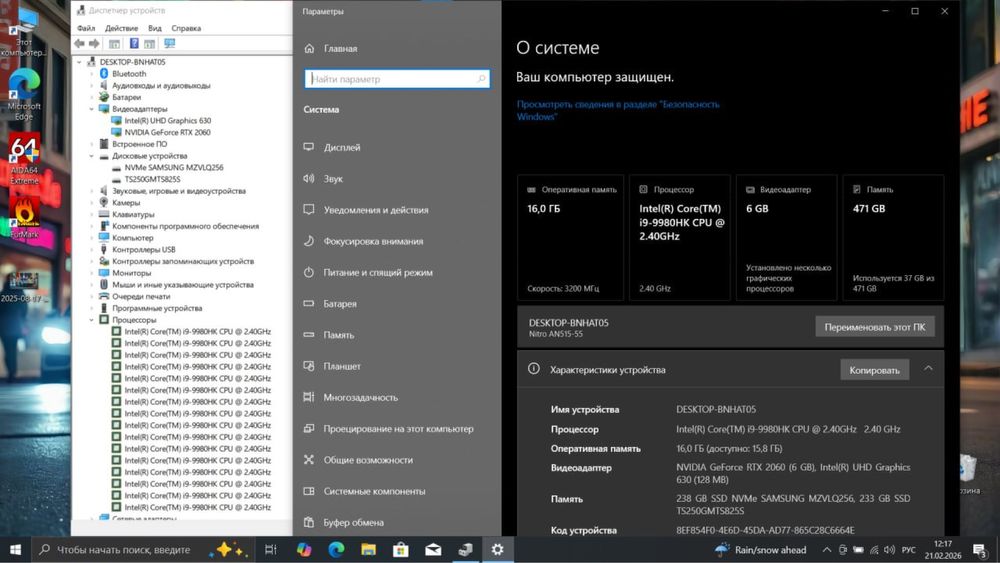Click the Видеоадаптер 6 GB card

(x=786, y=237)
